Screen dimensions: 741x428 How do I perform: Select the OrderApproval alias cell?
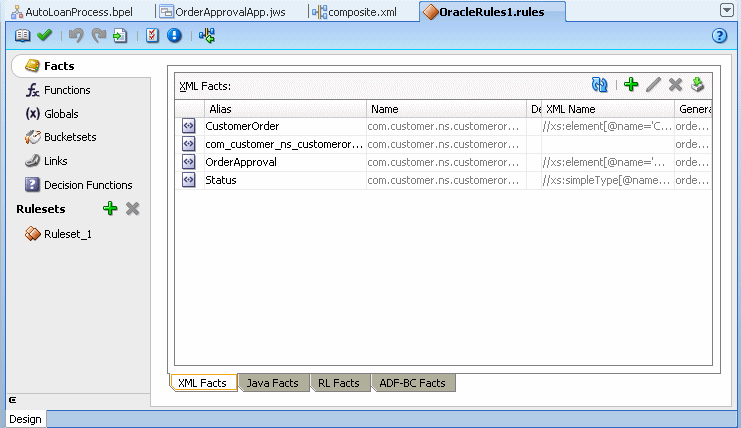285,162
